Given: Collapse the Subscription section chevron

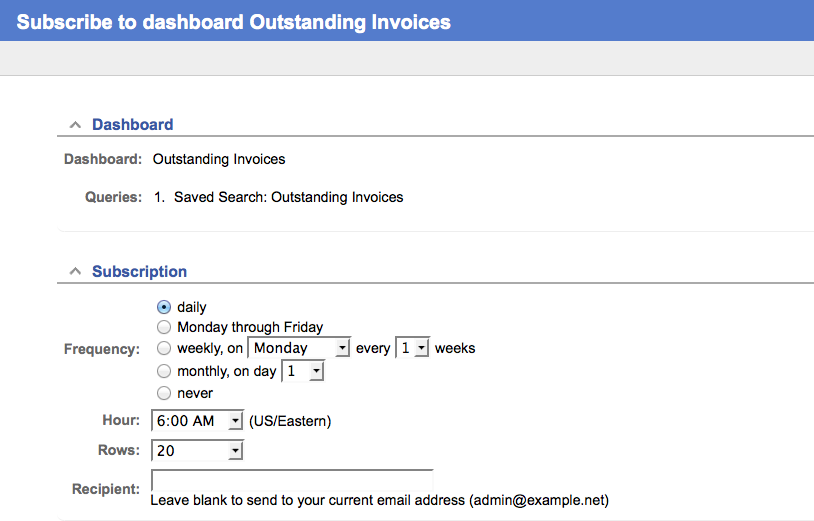Looking at the screenshot, I should click(75, 272).
